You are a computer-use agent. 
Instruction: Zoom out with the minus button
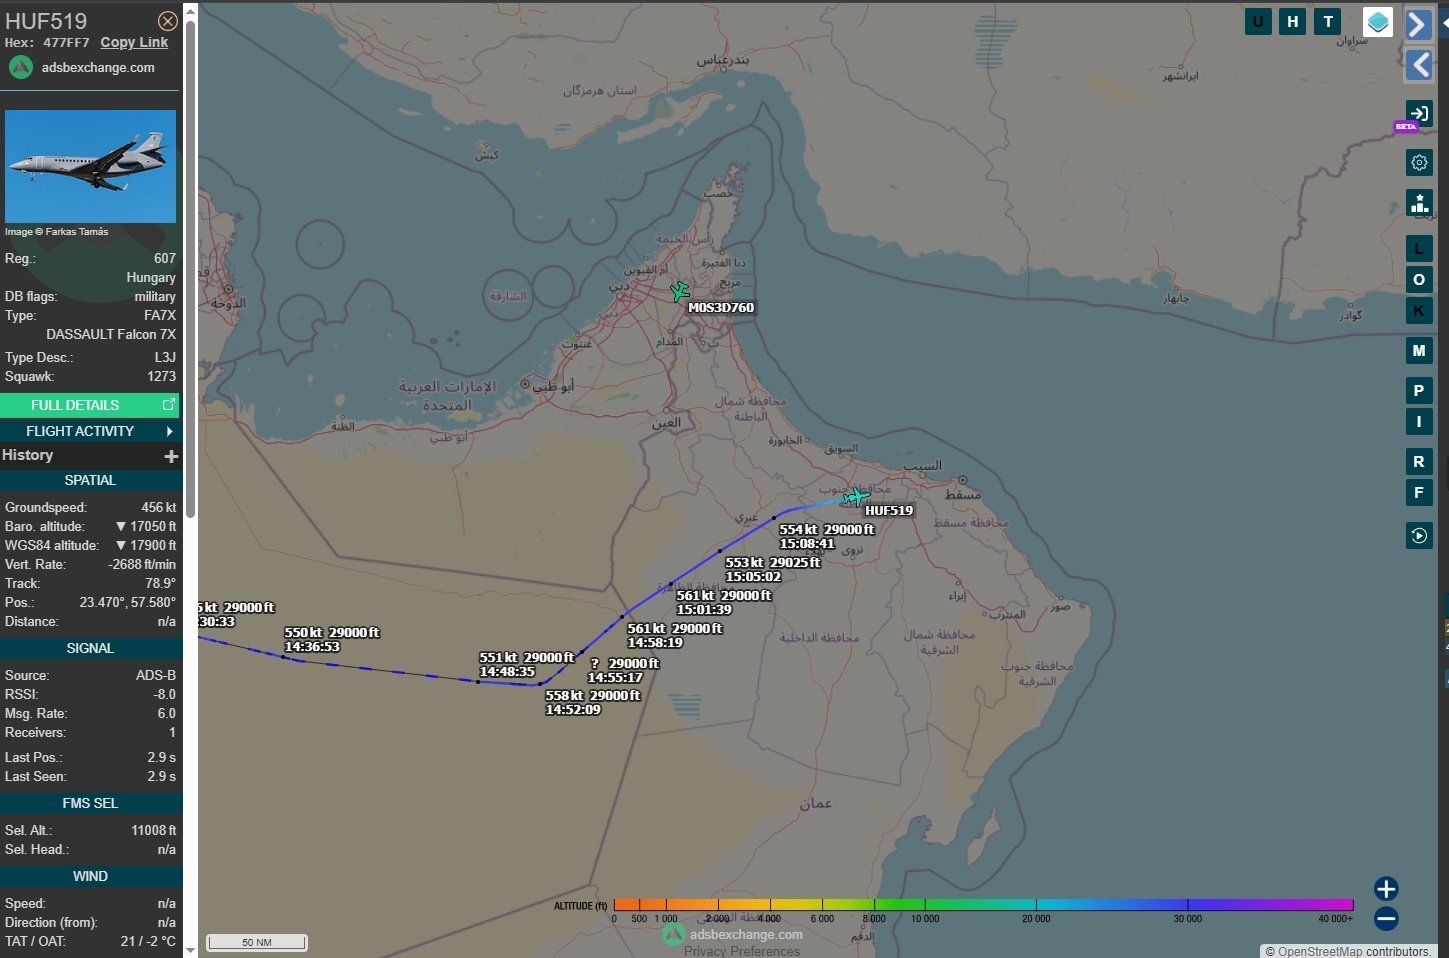point(1386,918)
